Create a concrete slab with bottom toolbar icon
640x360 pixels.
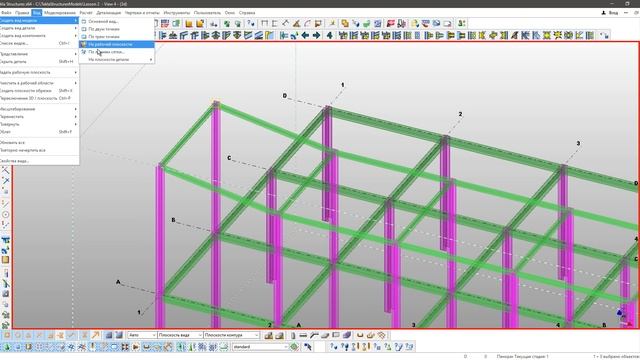(x=325, y=336)
